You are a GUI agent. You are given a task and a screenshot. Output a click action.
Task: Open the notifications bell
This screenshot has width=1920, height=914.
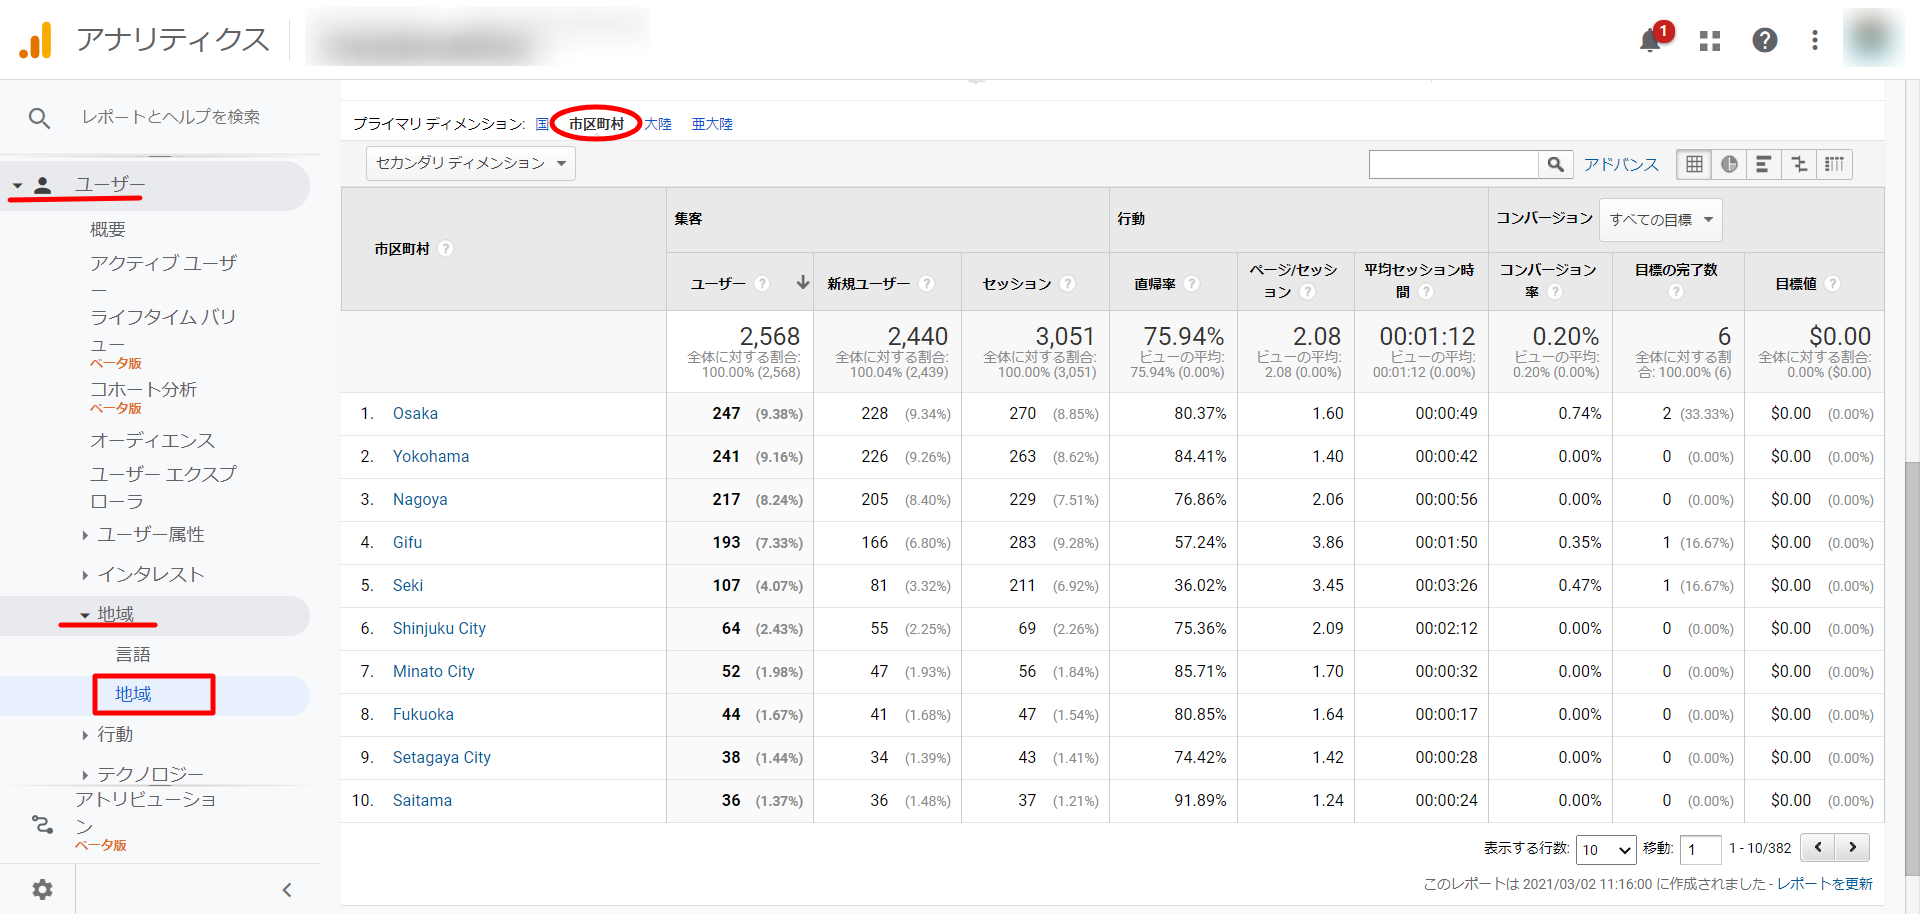(1650, 41)
